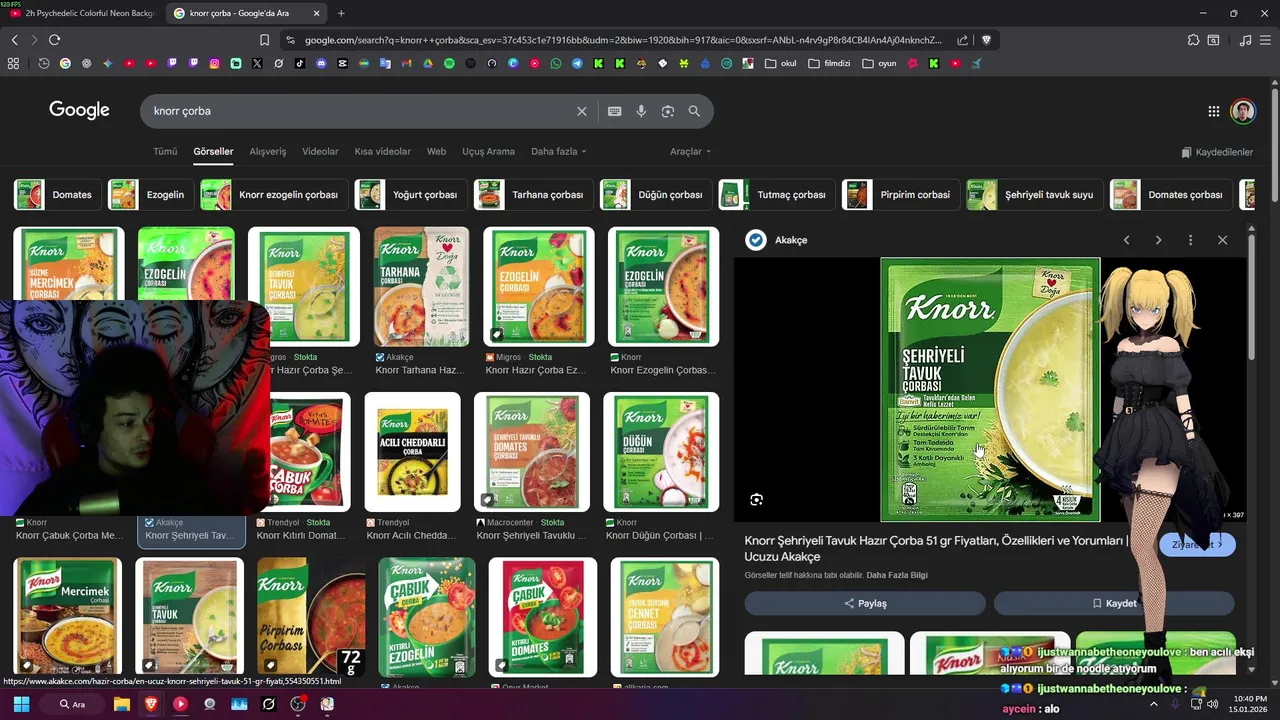Go back using the browser back arrow

coord(14,40)
